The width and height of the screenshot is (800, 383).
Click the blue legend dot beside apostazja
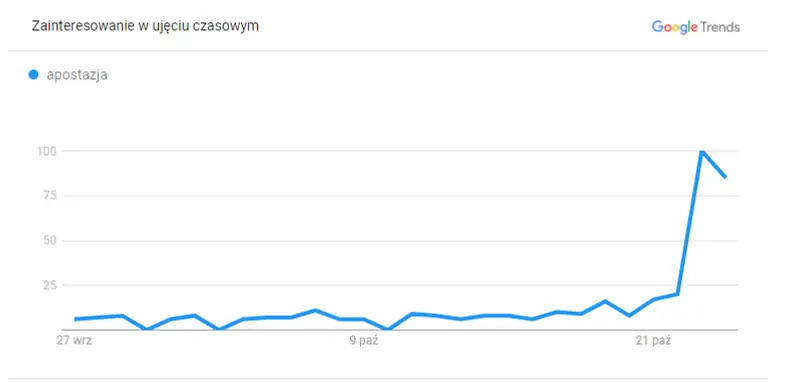pos(34,75)
